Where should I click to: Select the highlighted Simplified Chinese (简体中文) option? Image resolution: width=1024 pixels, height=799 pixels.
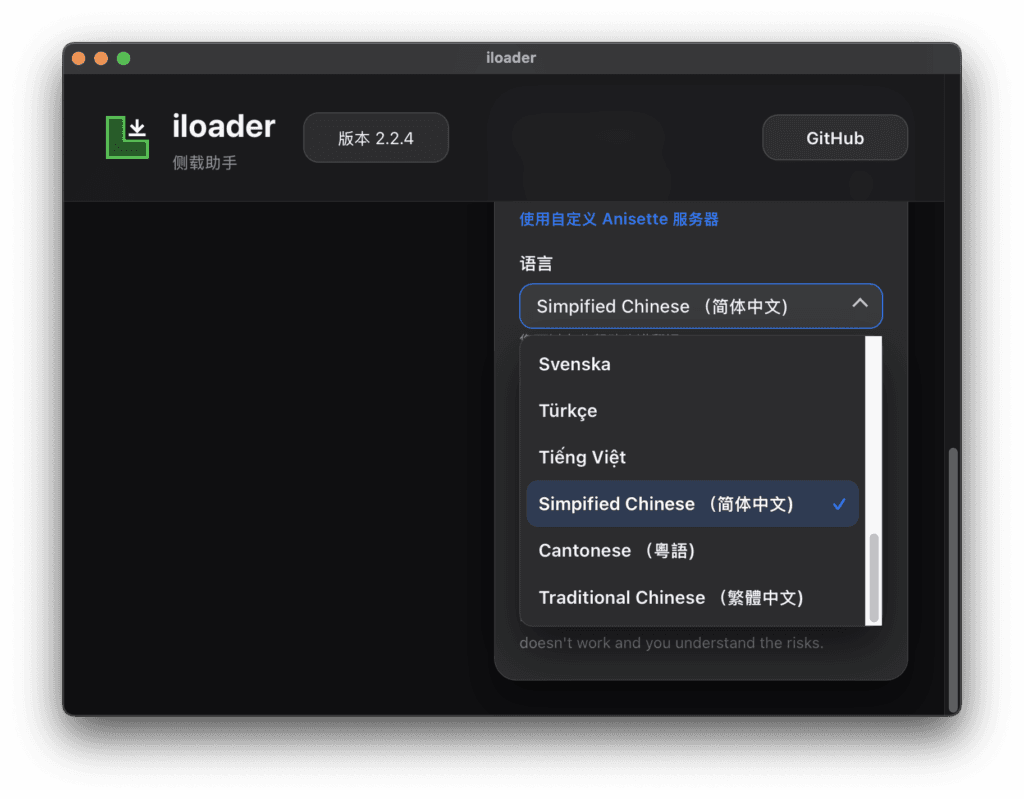point(666,504)
